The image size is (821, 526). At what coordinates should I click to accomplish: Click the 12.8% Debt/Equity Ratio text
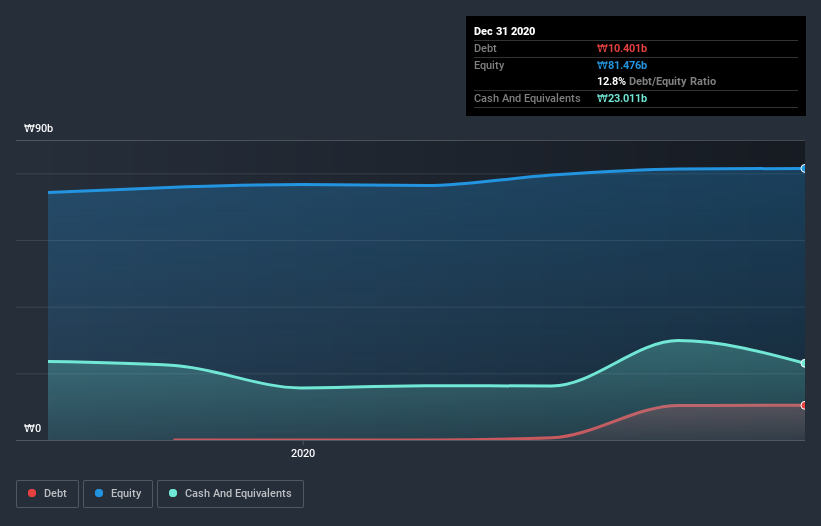point(657,81)
